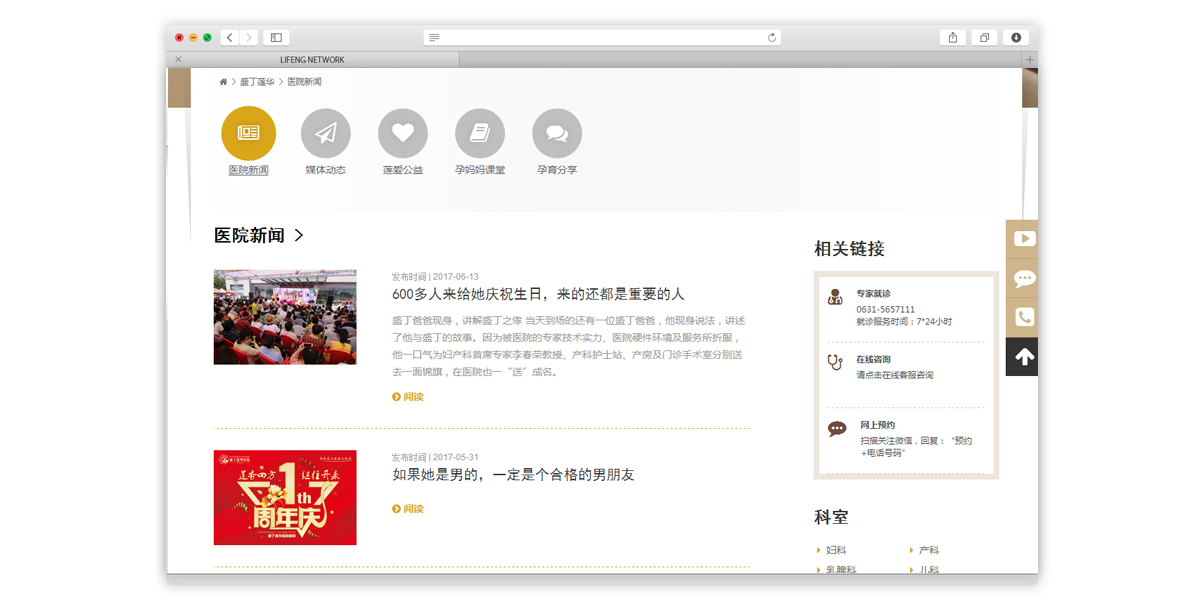The height and width of the screenshot is (615, 1190).
Task: Open the browser downloads button
Action: click(1016, 37)
